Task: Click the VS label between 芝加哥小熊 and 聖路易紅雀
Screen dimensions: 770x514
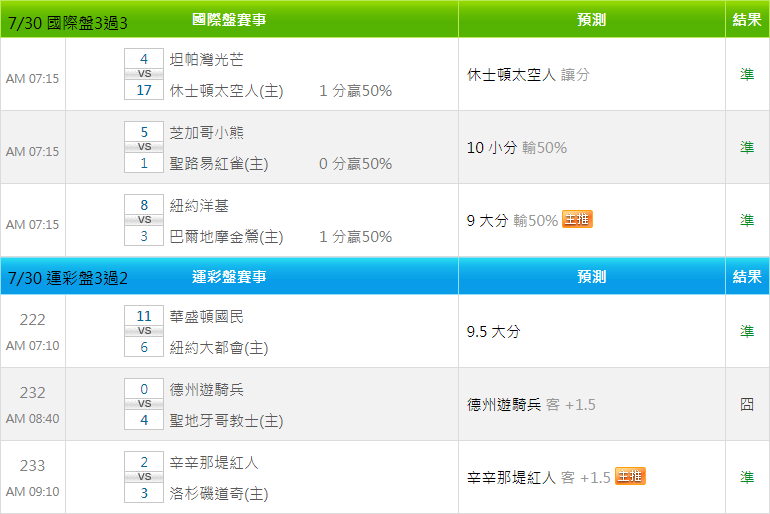Action: (144, 147)
